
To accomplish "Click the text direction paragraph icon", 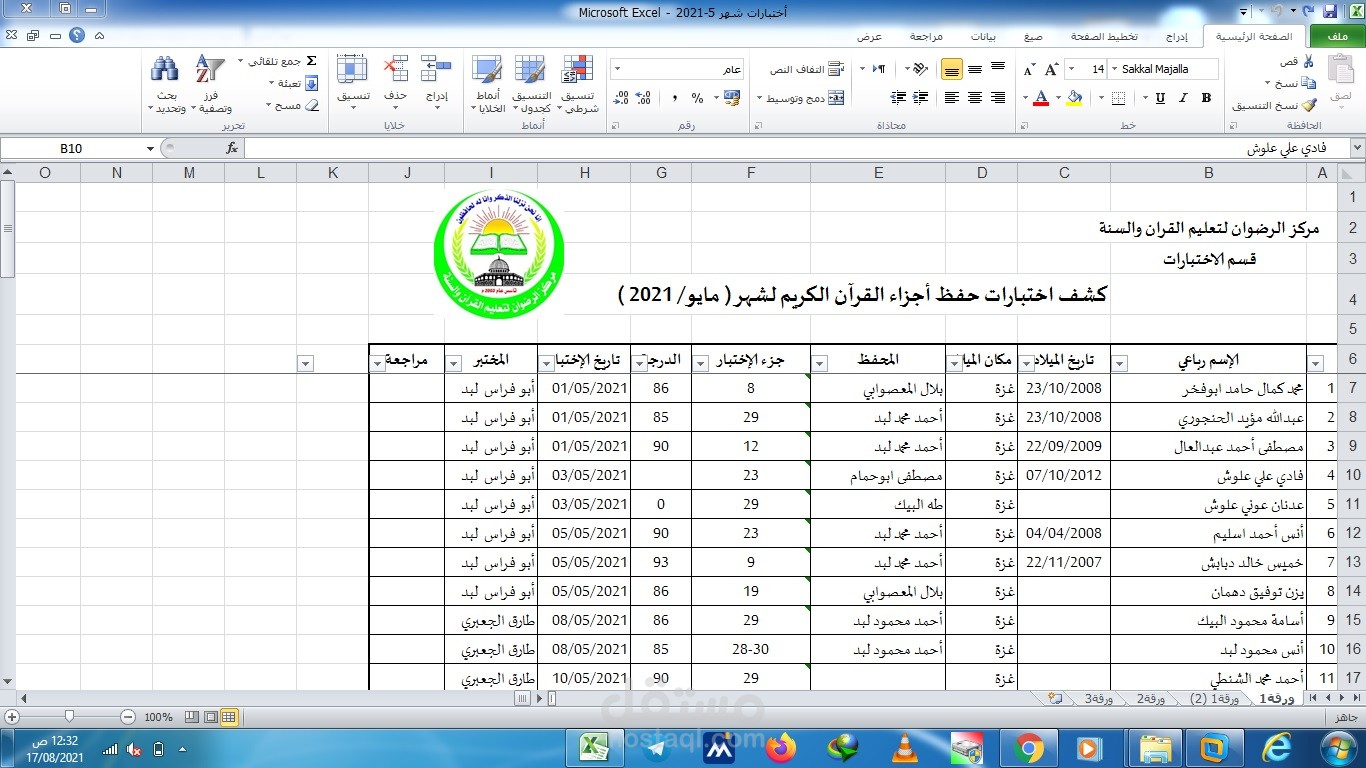I will (879, 69).
